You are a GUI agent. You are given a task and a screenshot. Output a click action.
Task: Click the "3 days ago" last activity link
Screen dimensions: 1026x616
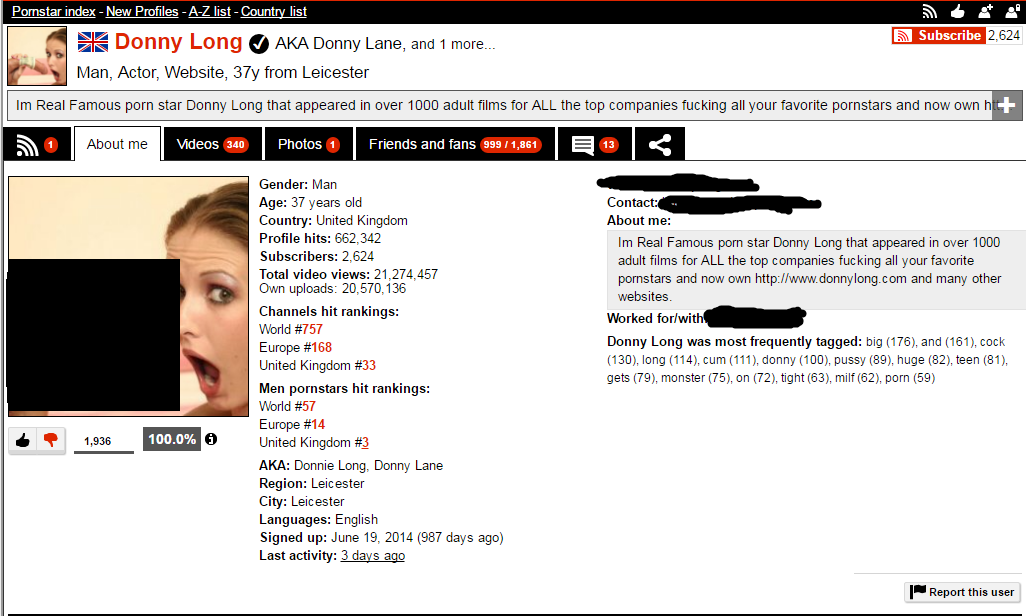(x=373, y=556)
